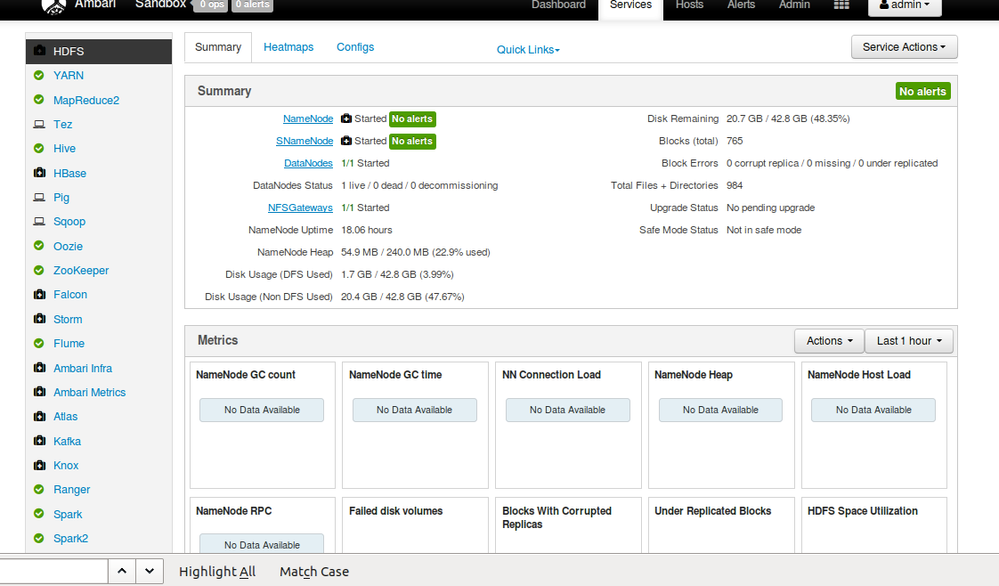The width and height of the screenshot is (999, 586).
Task: Go to the Dashboard menu
Action: coord(559,5)
